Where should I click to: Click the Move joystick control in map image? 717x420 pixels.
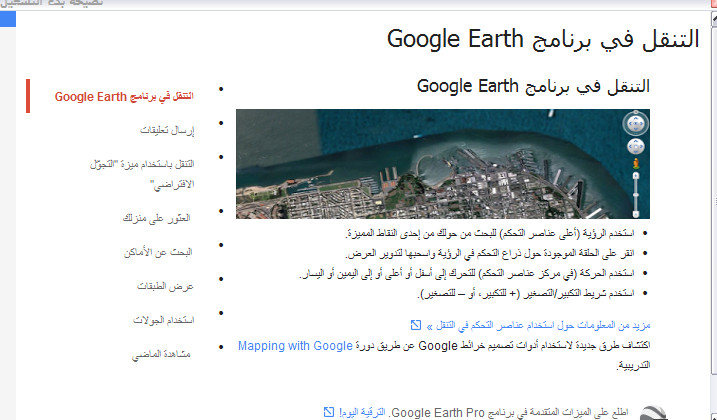click(x=635, y=147)
